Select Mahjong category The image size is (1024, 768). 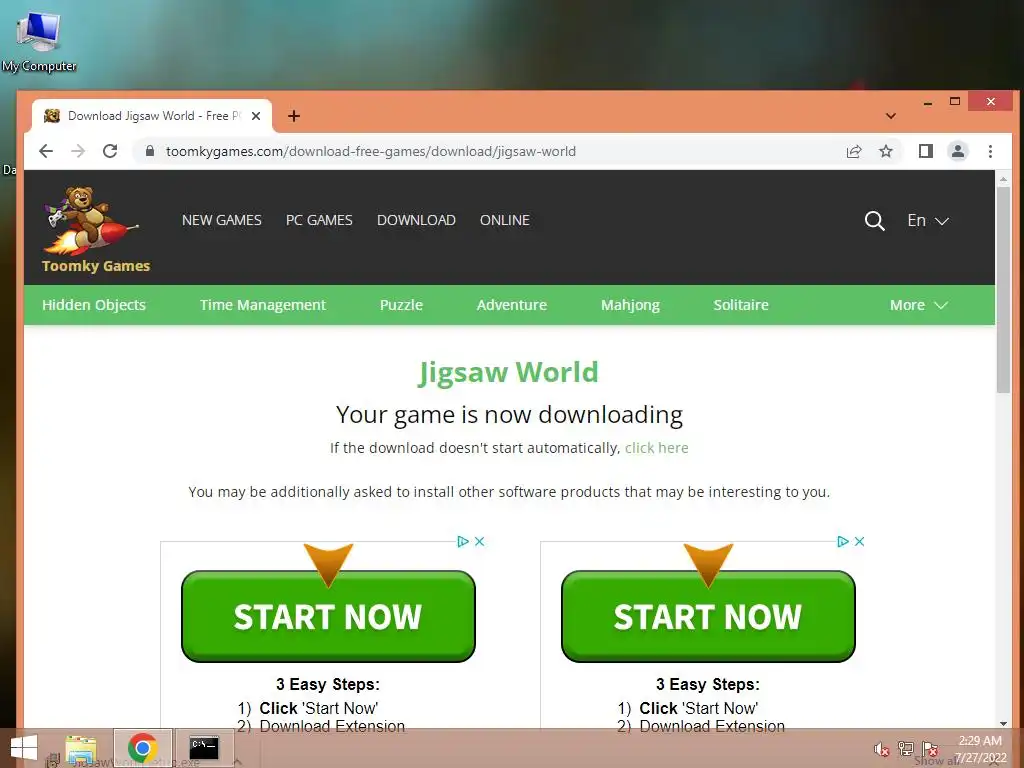click(630, 305)
